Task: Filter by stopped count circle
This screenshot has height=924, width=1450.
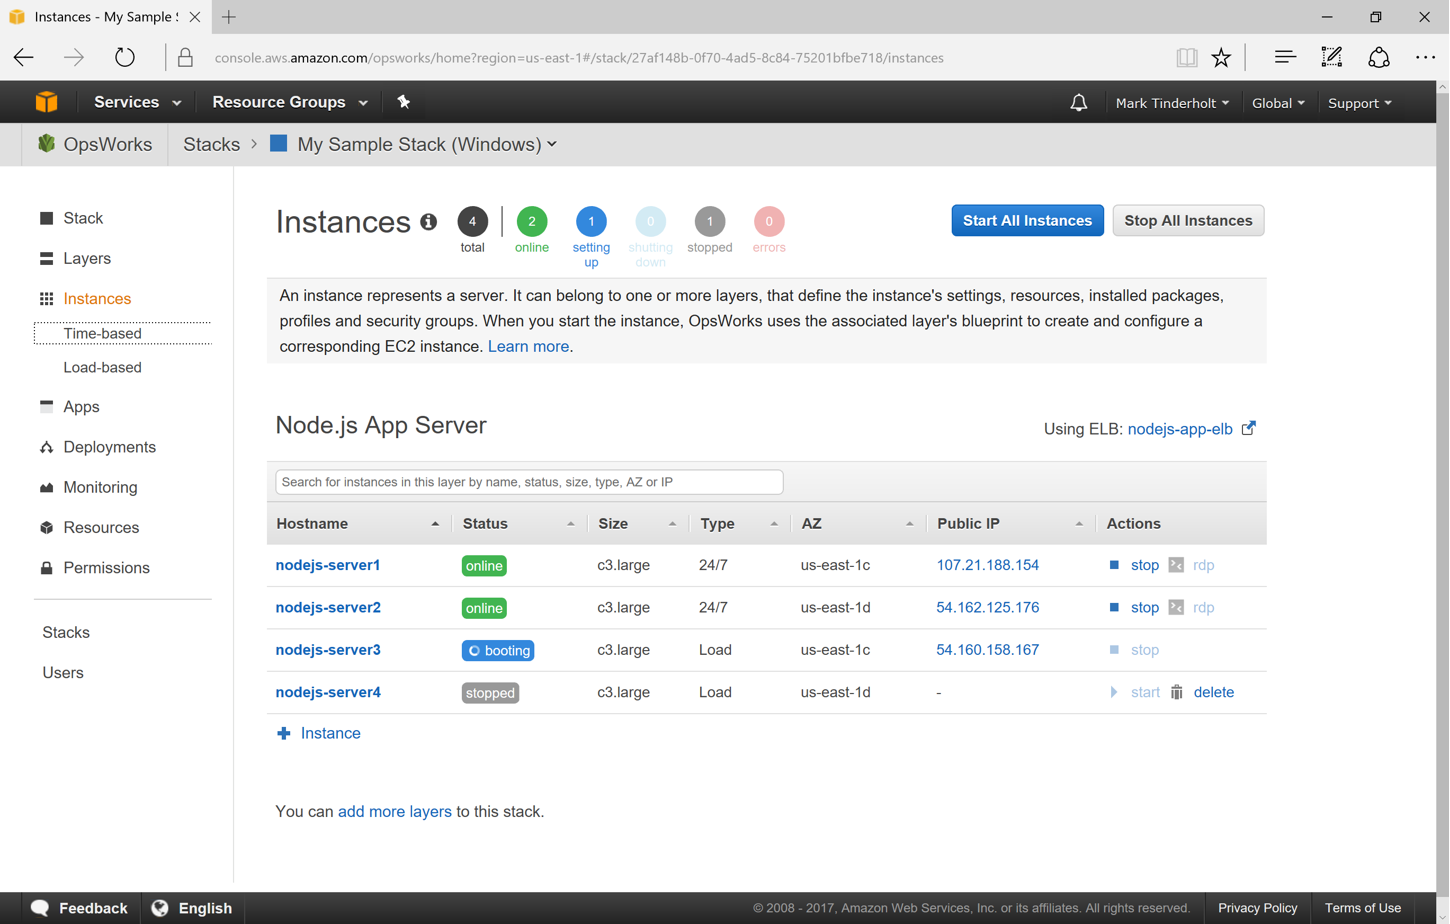Action: 710,221
